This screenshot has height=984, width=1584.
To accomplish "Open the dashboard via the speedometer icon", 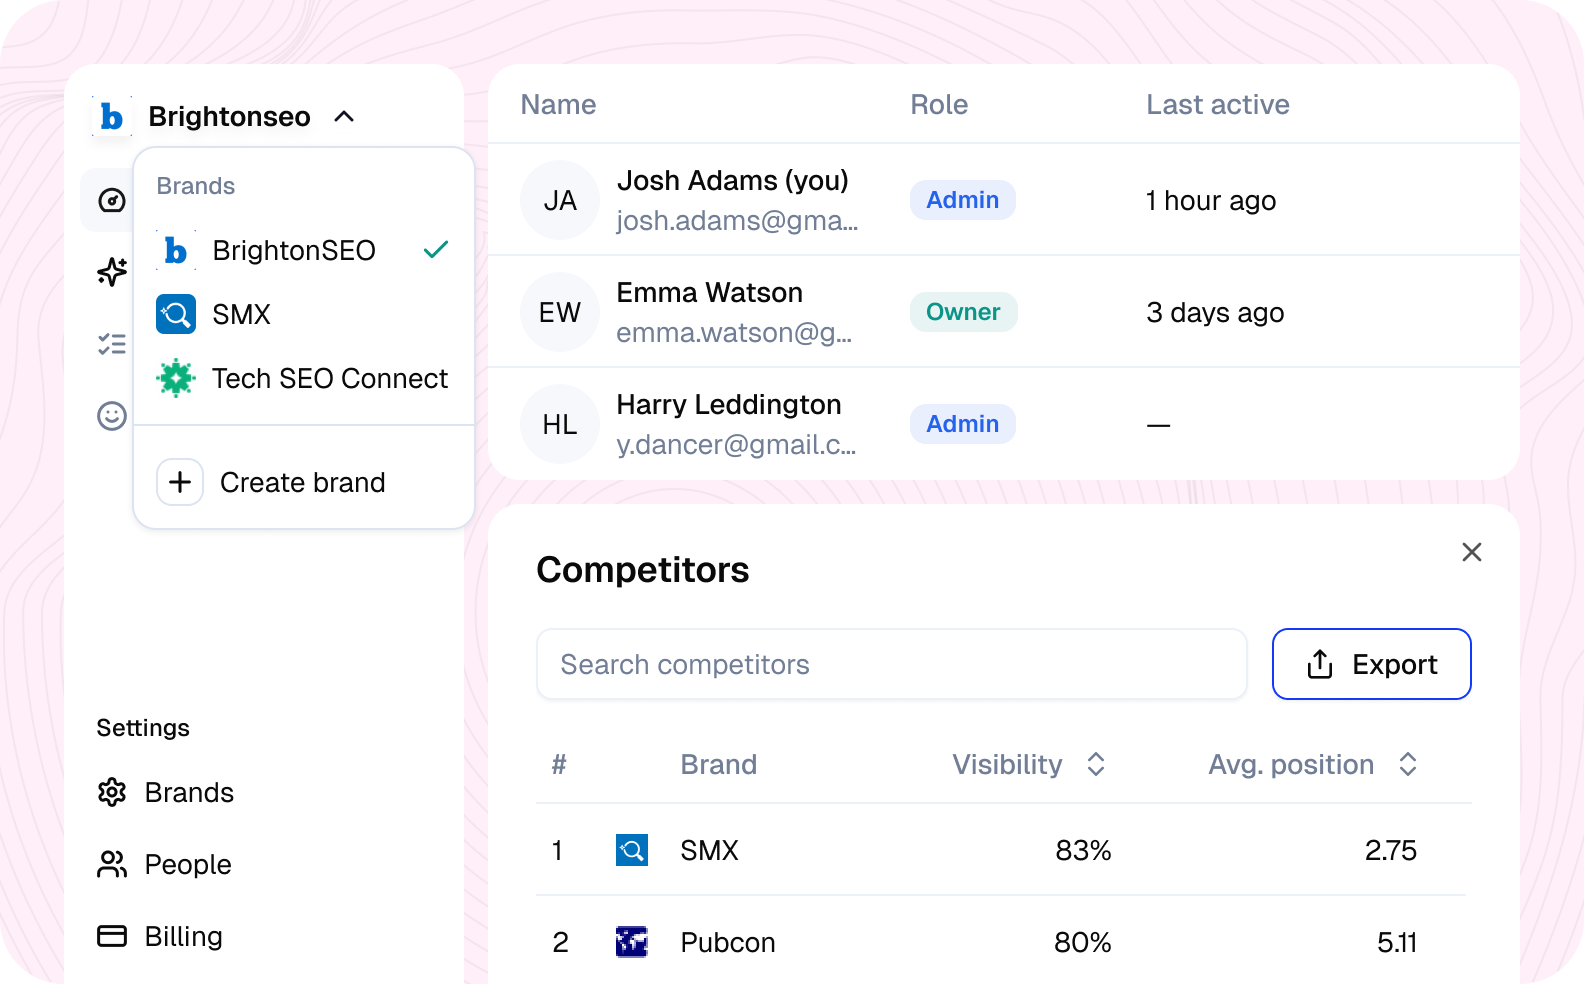I will pos(110,200).
